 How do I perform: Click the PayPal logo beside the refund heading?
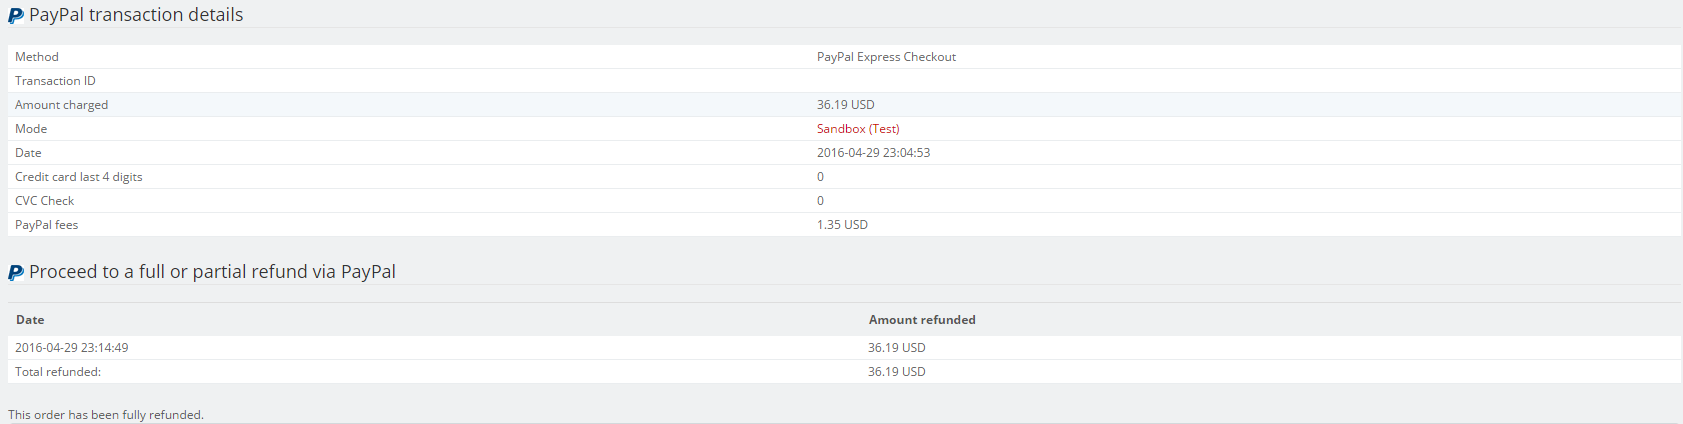[16, 272]
